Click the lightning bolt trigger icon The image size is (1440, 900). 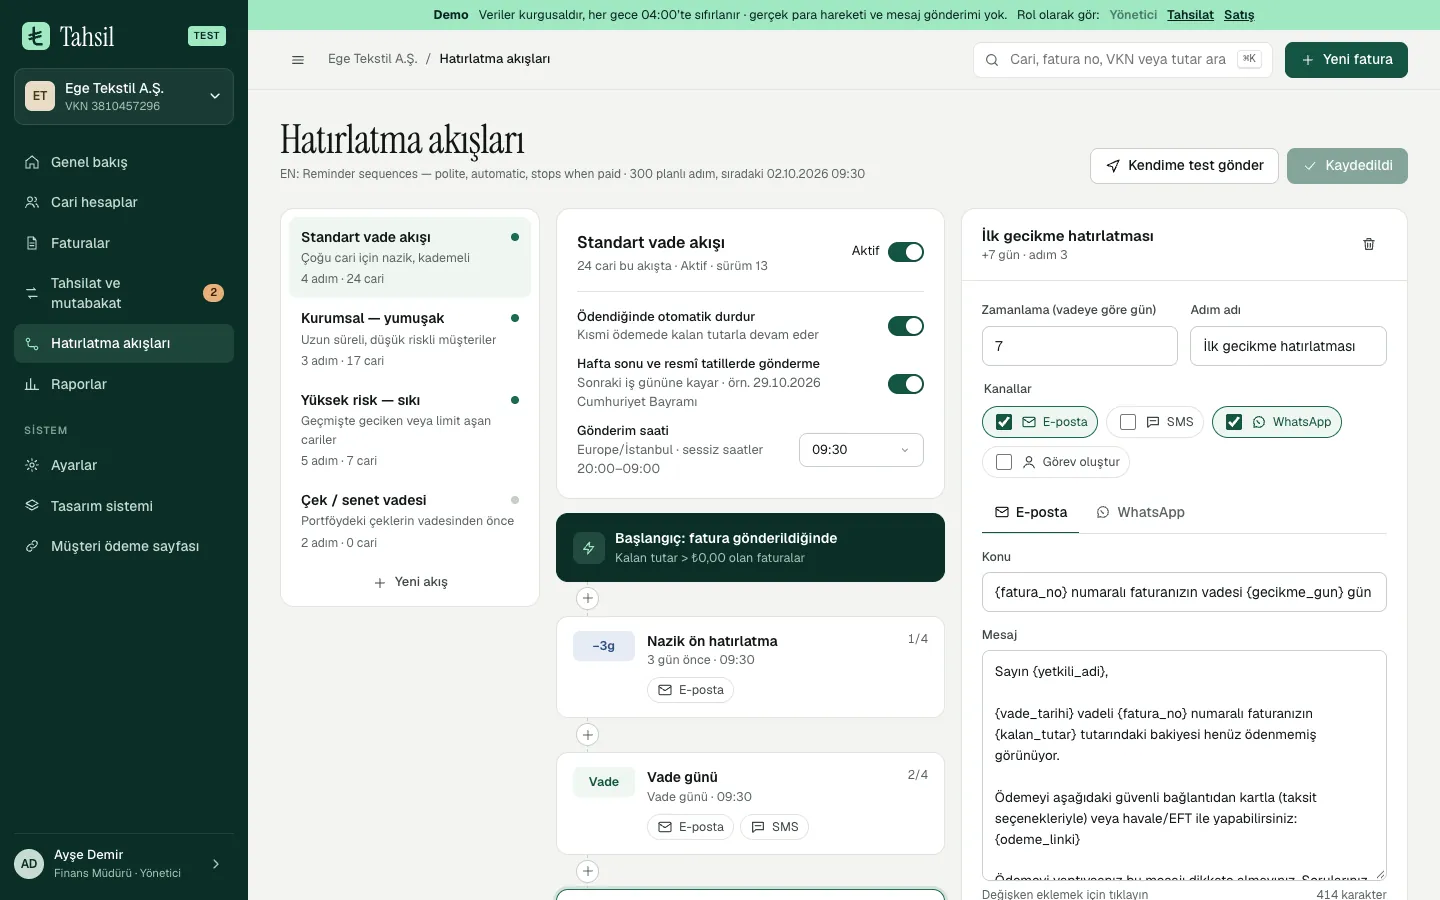[588, 548]
